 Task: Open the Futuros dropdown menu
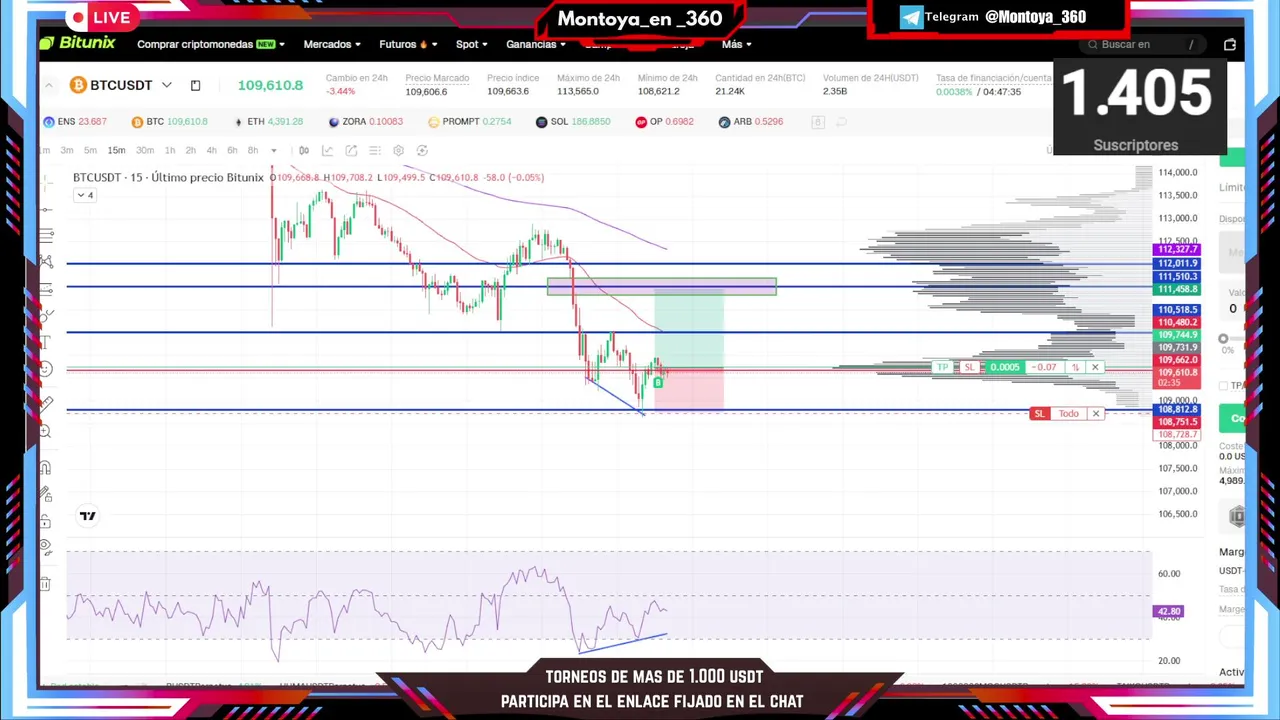(x=408, y=44)
